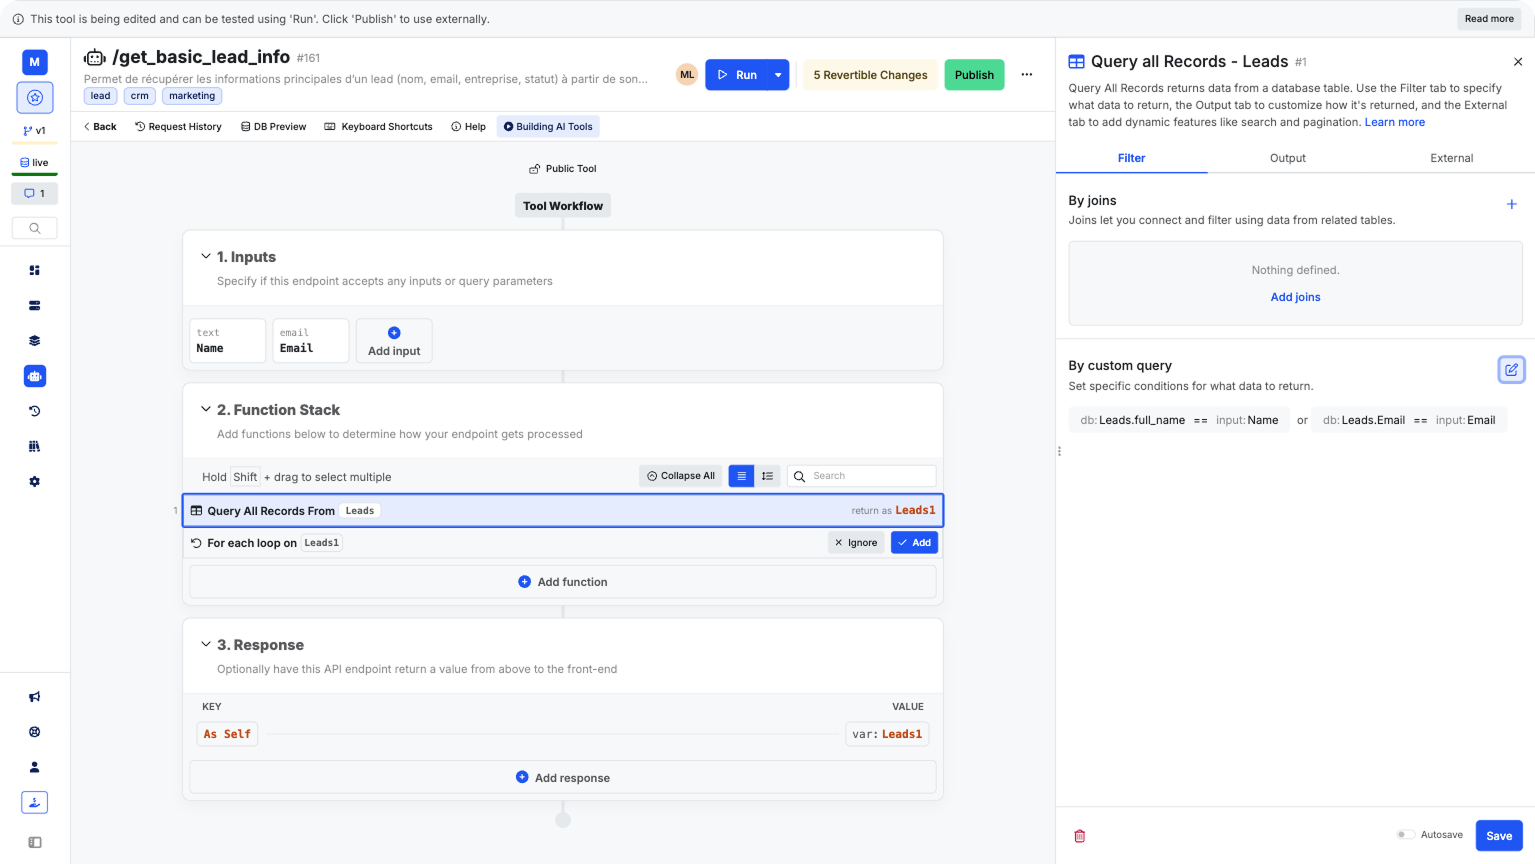The width and height of the screenshot is (1535, 864).
Task: Open the comments counter badge
Action: click(35, 193)
